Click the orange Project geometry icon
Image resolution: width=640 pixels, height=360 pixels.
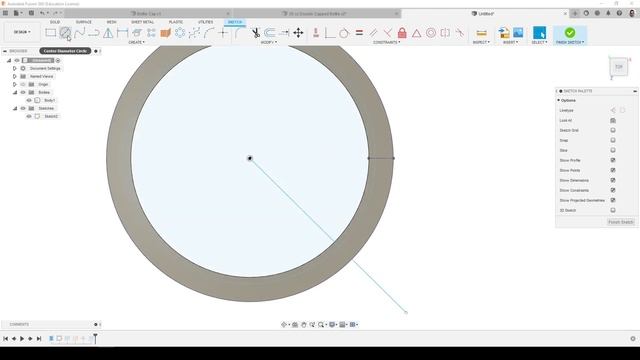coord(165,33)
